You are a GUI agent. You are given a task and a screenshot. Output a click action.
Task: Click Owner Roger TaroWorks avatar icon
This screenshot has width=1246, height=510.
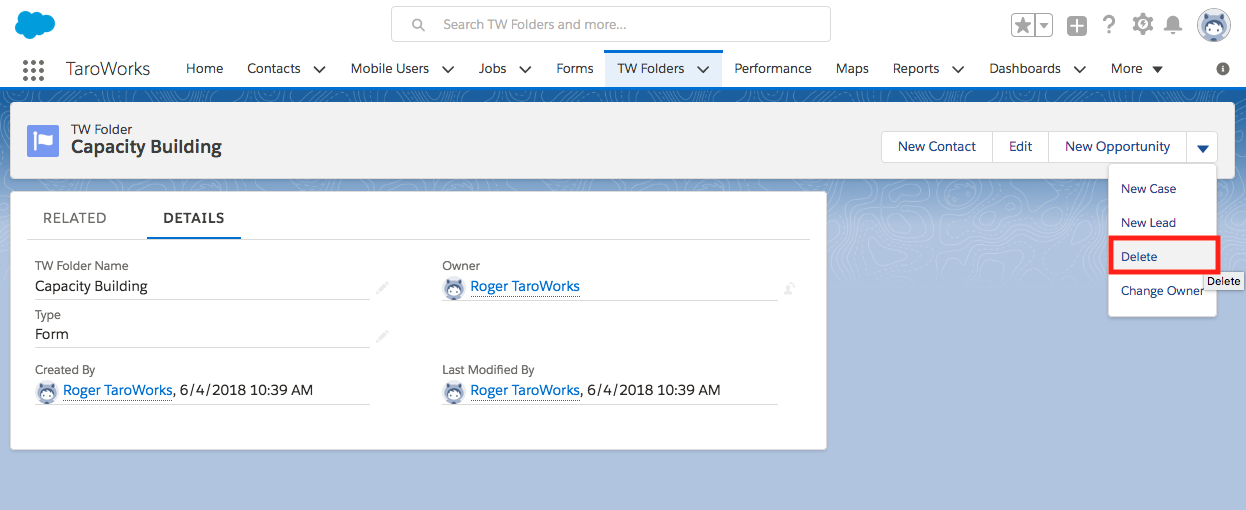click(454, 288)
